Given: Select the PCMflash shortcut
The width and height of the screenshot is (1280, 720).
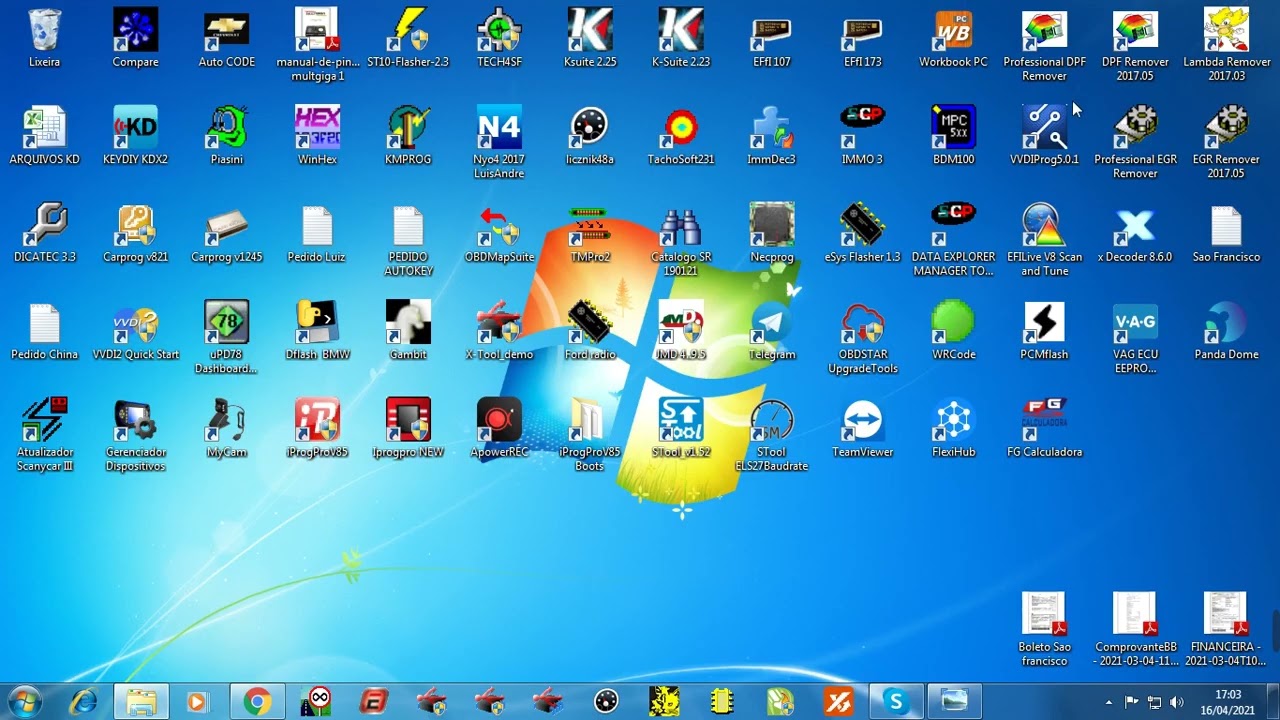Looking at the screenshot, I should 1044,322.
